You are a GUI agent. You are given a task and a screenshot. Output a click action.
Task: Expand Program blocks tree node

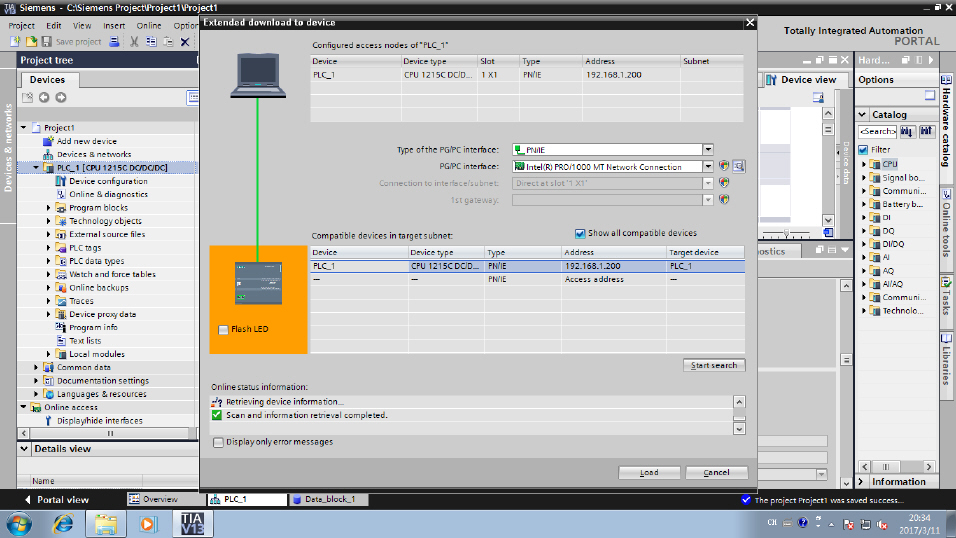point(49,208)
